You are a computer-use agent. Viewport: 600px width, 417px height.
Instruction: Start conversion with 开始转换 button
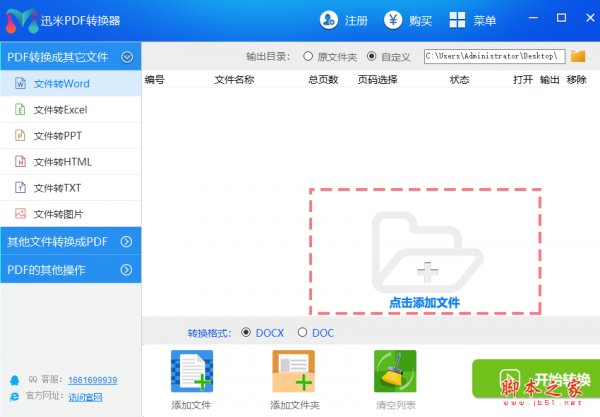[536, 379]
